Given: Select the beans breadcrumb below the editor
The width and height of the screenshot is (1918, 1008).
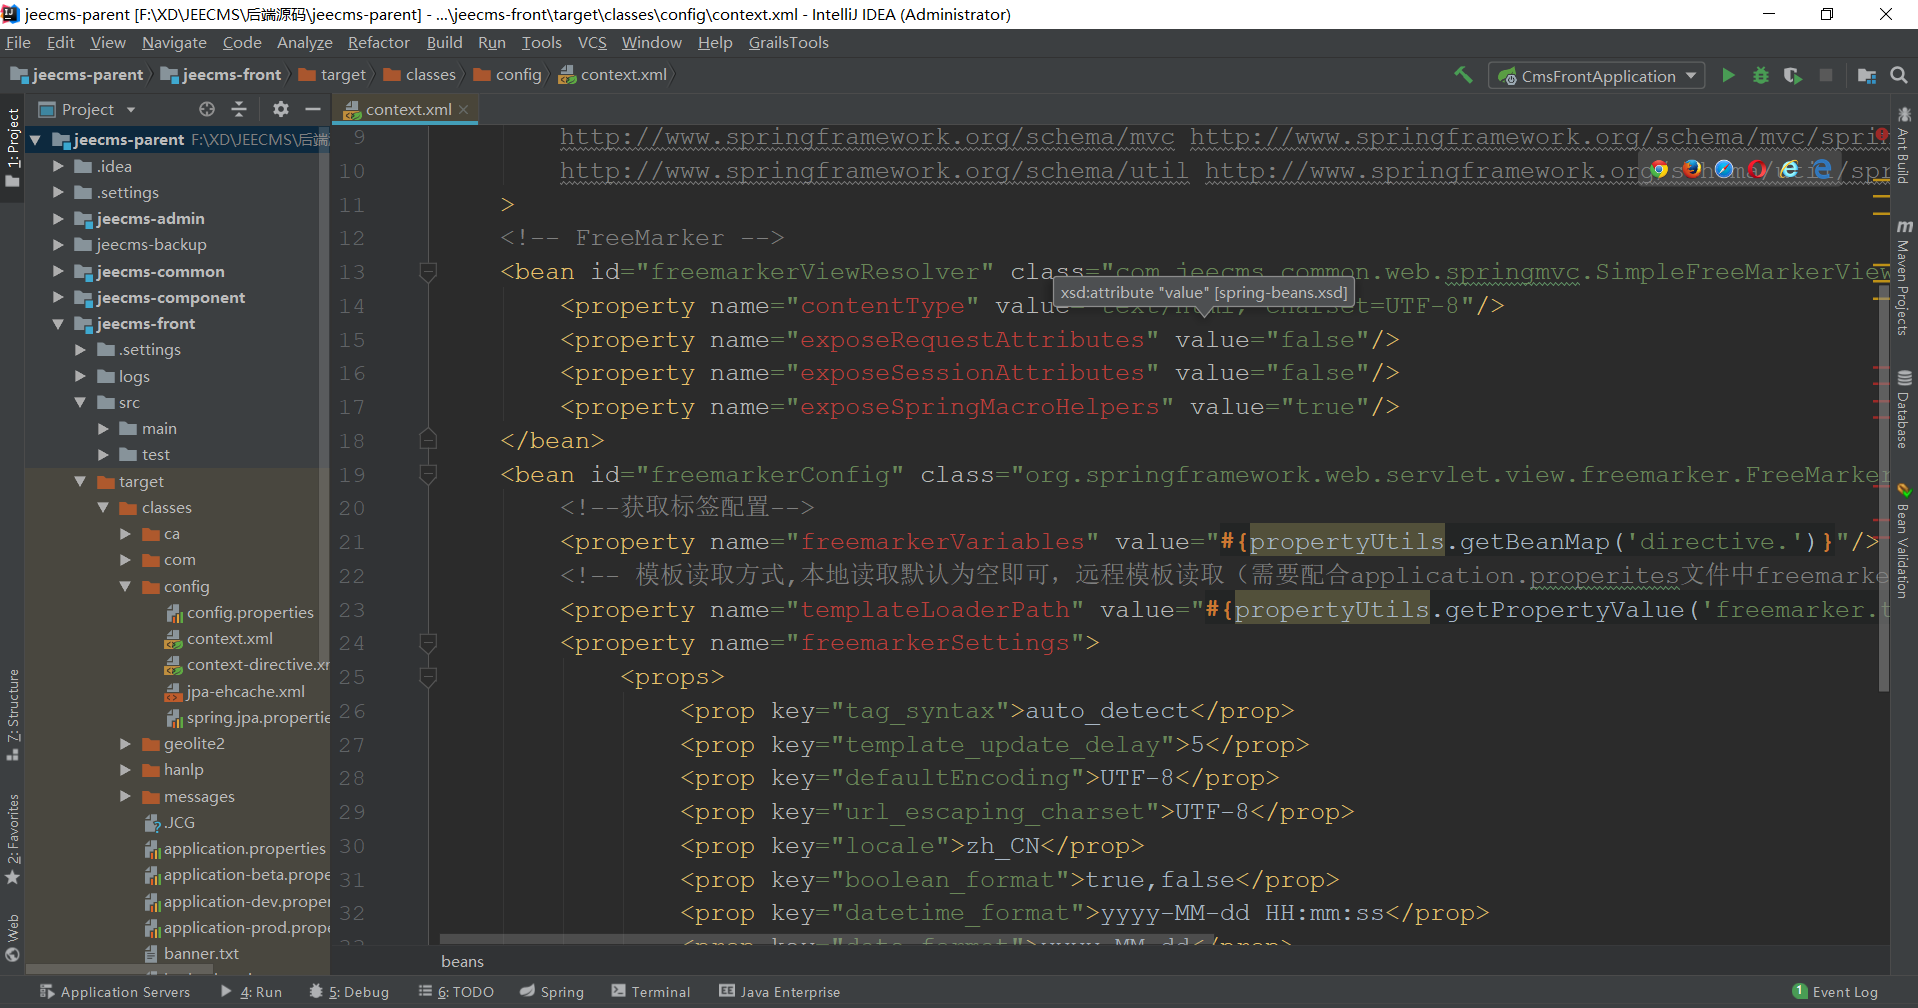Looking at the screenshot, I should click(x=462, y=961).
